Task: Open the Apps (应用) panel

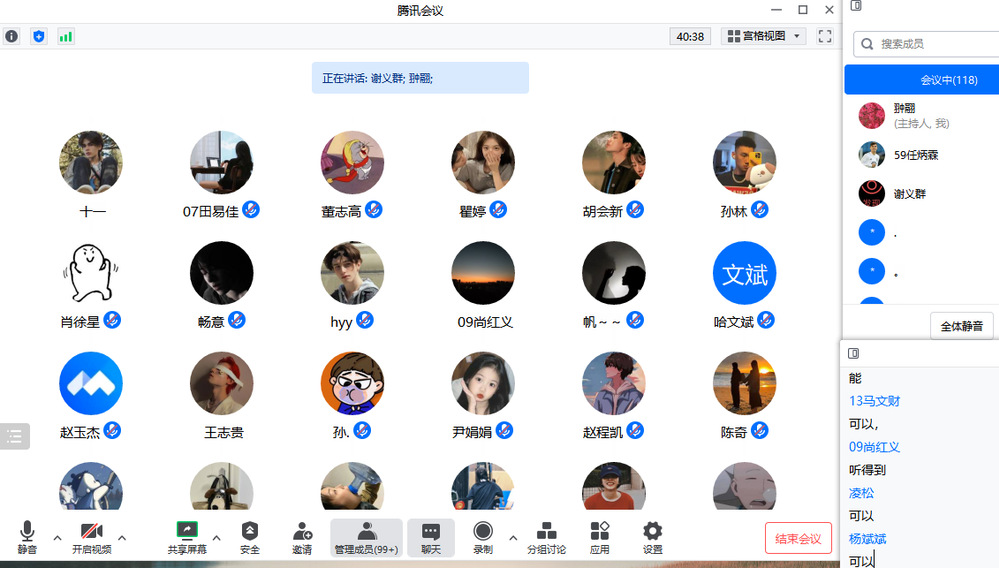Action: (600, 538)
